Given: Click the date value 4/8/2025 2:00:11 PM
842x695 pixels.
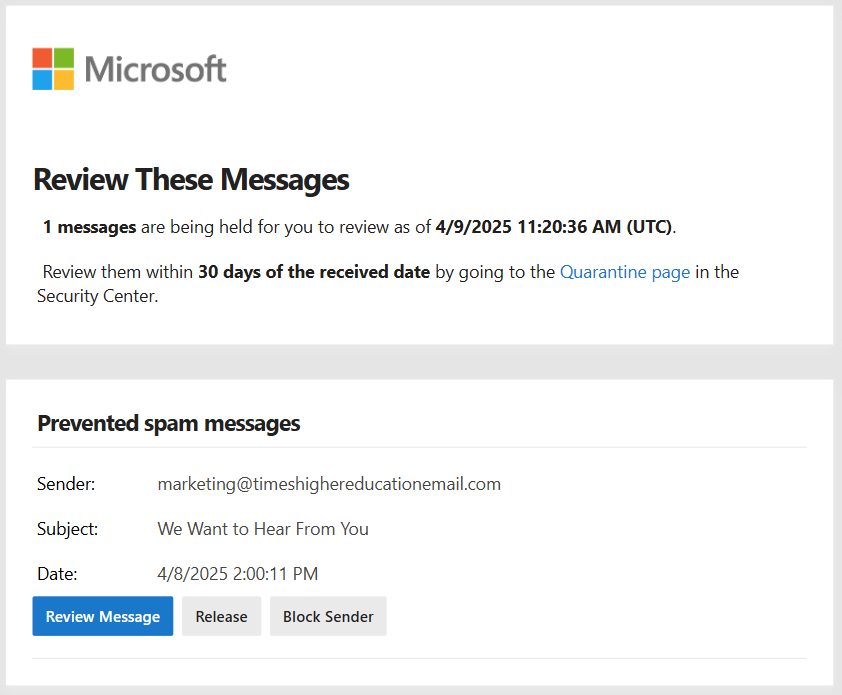Looking at the screenshot, I should 237,574.
